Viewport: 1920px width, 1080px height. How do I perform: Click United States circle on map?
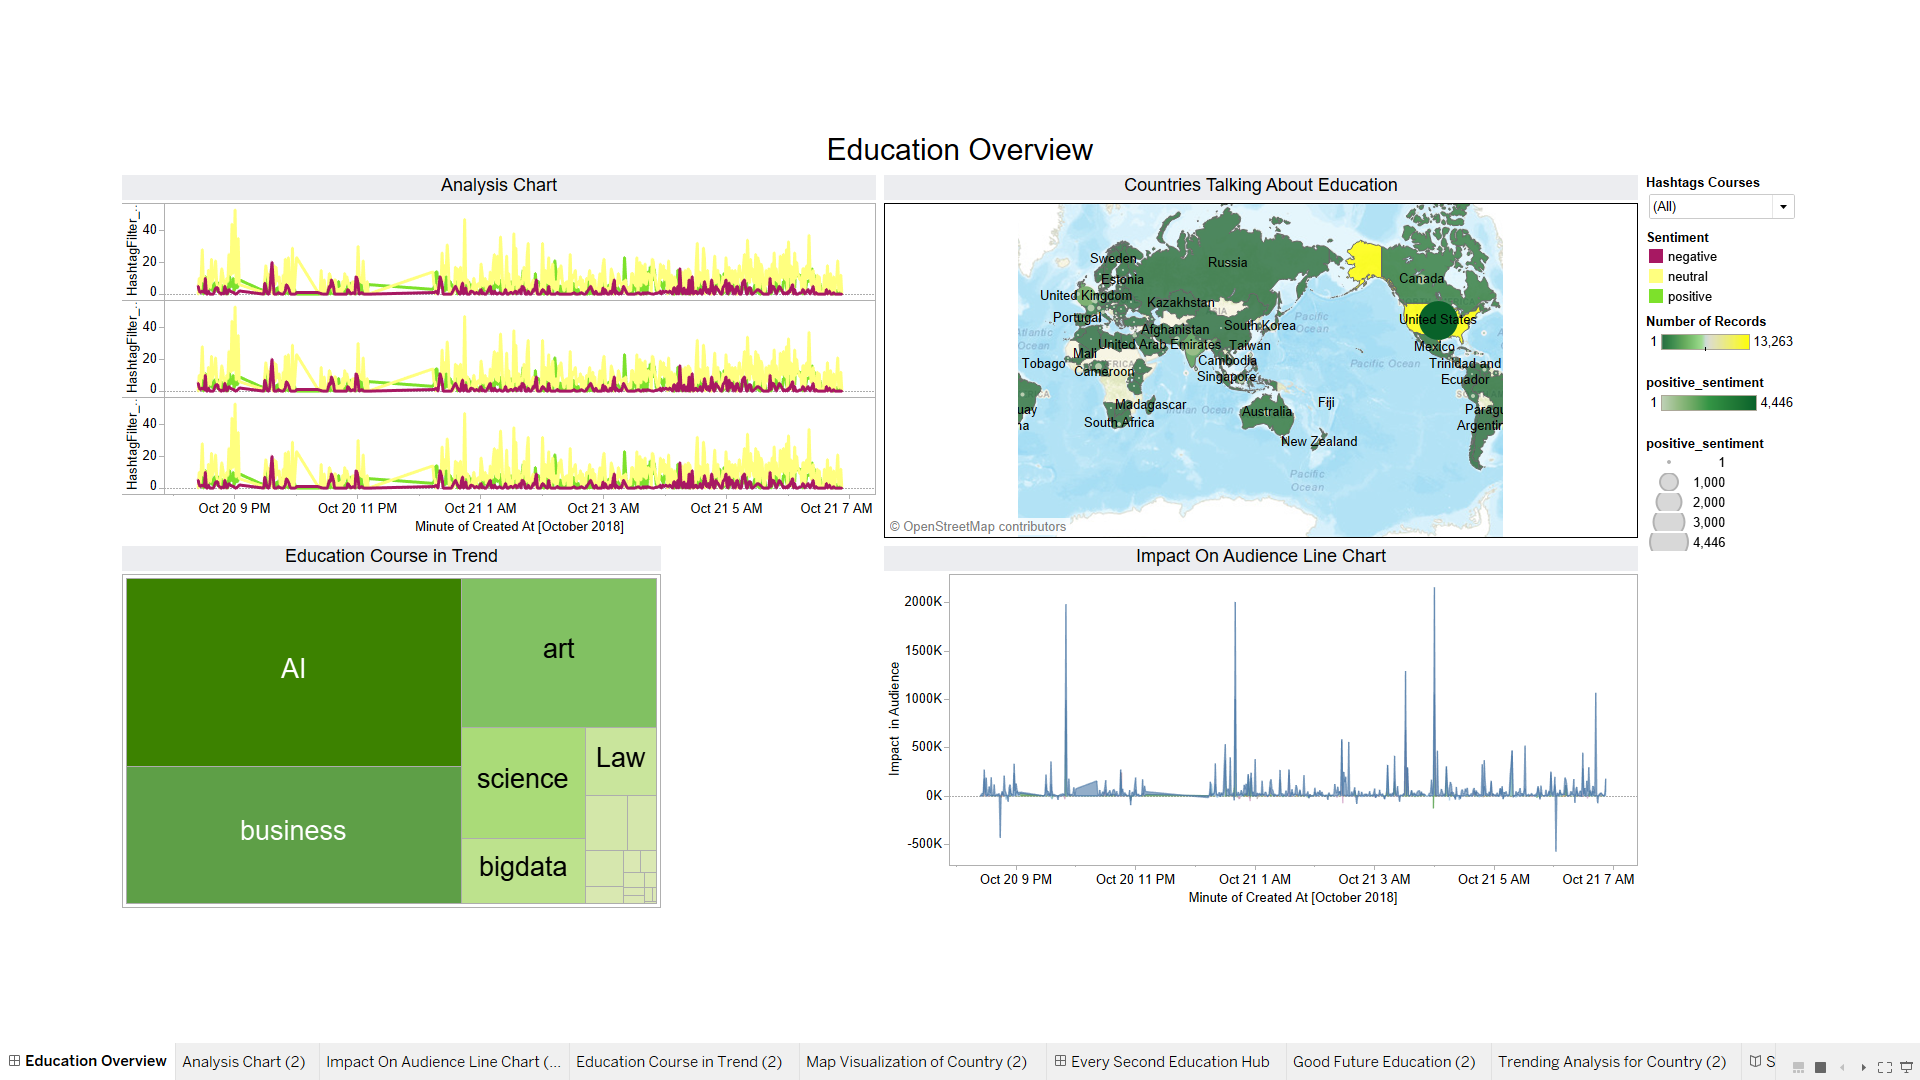click(1438, 320)
